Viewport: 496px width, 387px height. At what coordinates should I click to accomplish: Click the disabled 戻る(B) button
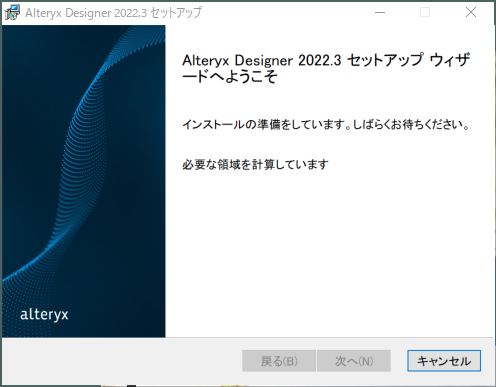[279, 361]
